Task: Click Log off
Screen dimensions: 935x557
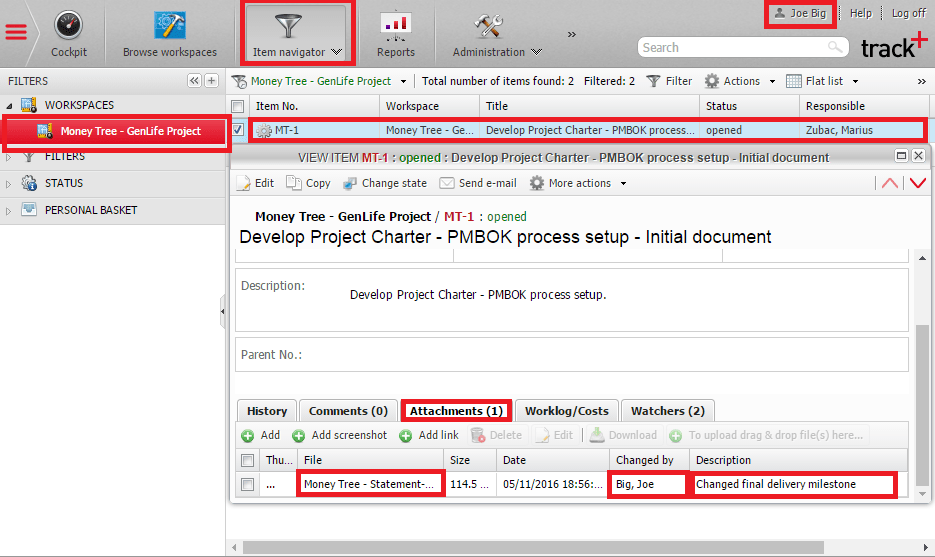Action: click(909, 13)
